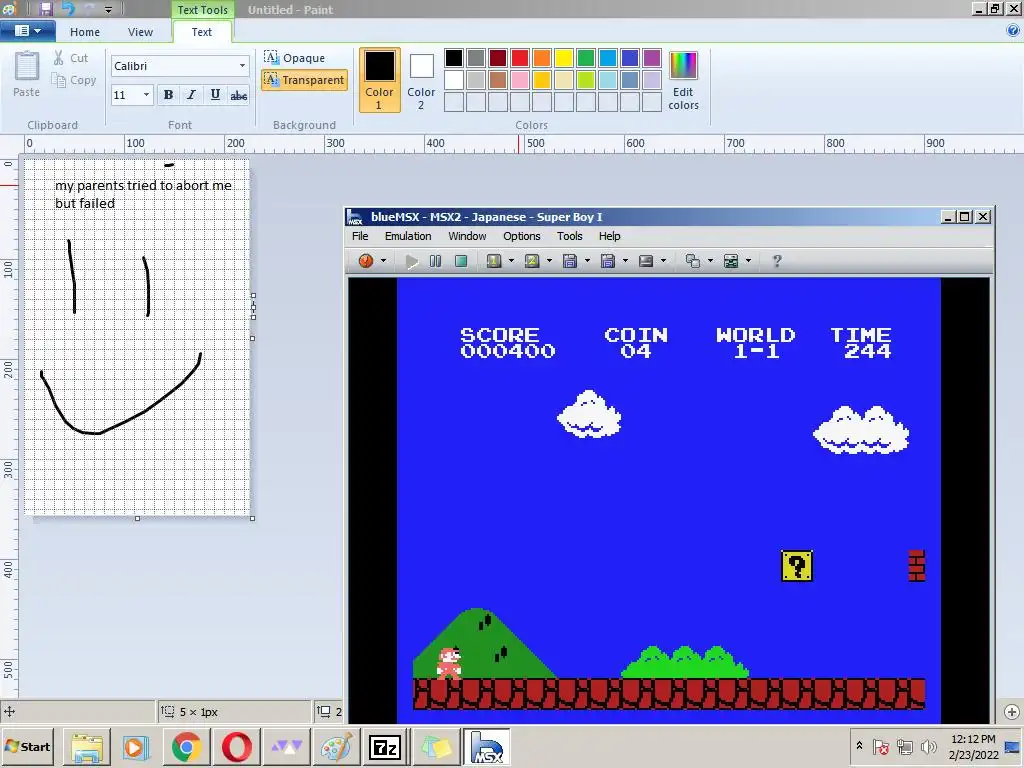Click the Cut button in Paint
The width and height of the screenshot is (1024, 768).
point(71,58)
